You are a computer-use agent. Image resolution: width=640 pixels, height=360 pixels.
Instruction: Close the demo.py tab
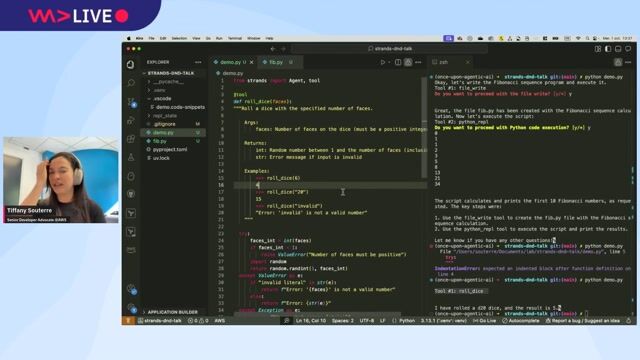click(251, 62)
